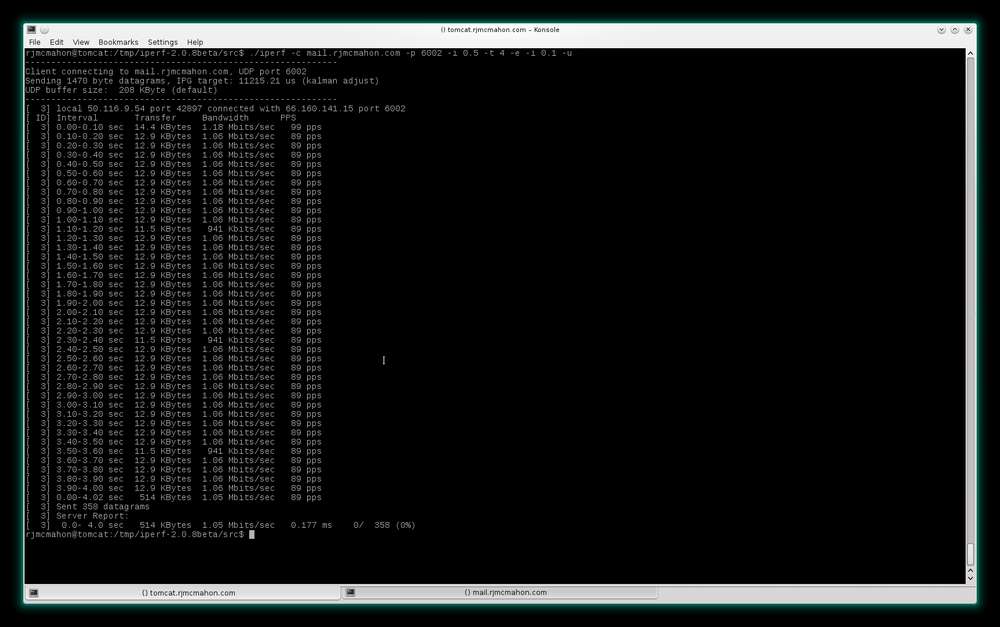
Task: Open the Help menu
Action: 195,42
